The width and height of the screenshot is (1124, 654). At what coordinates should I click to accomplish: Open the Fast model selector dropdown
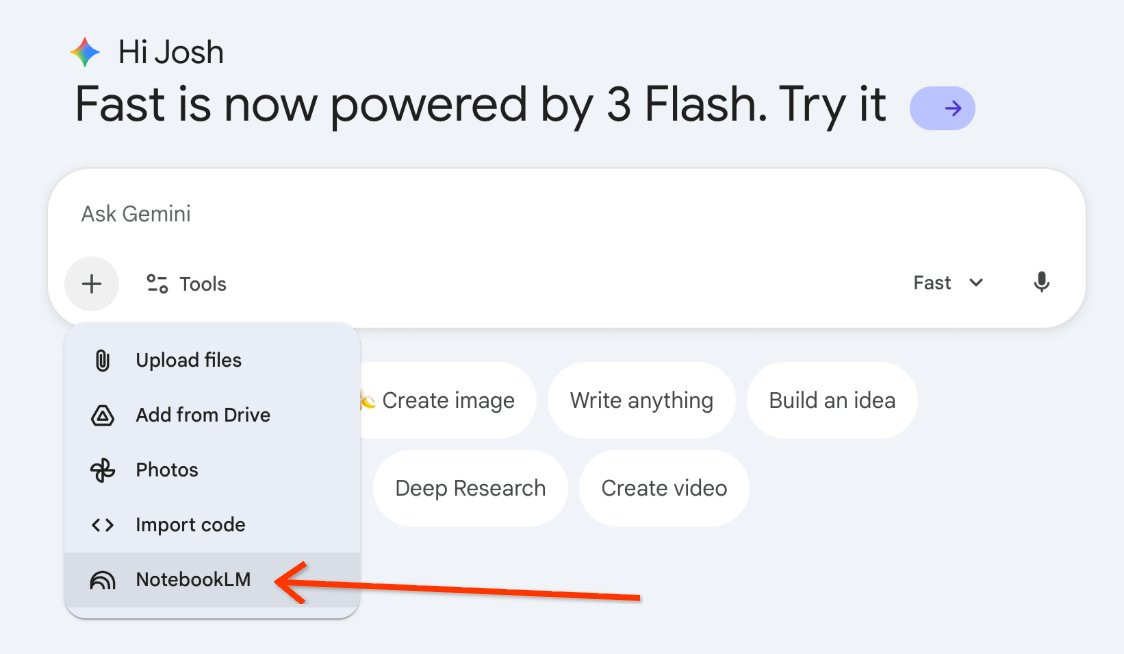click(948, 283)
